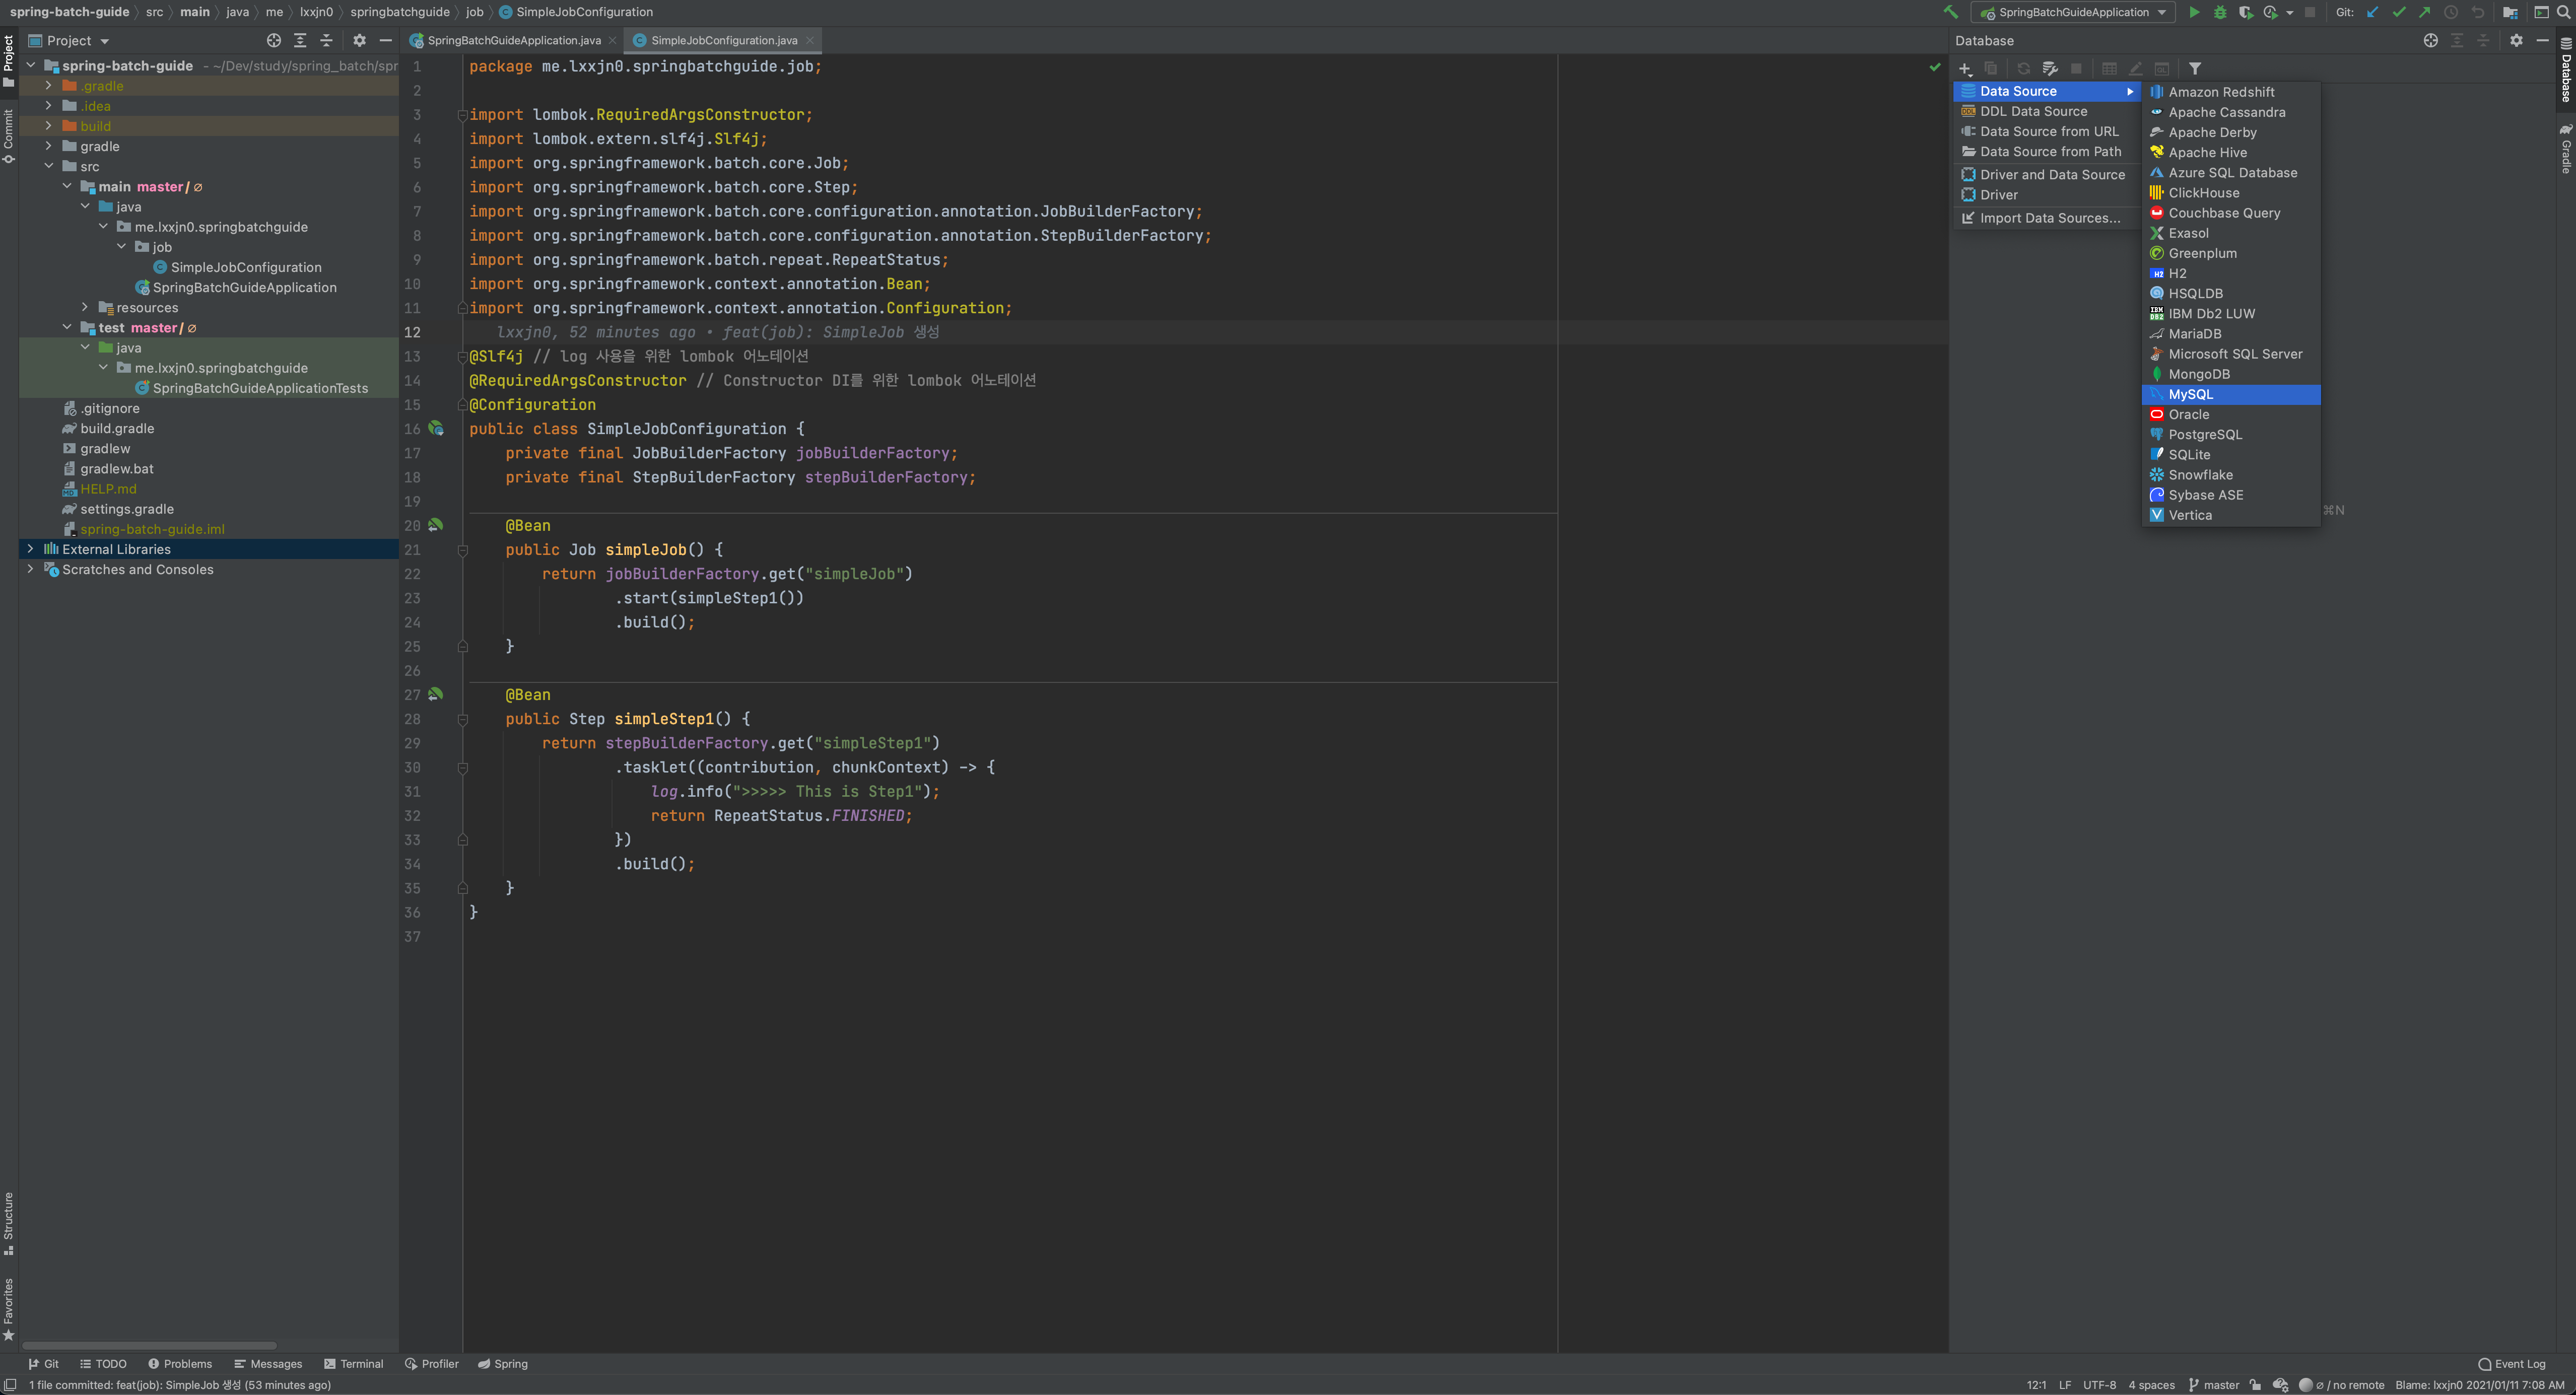Click the Database filter funnel icon
The image size is (2576, 1395).
pyautogui.click(x=2194, y=68)
